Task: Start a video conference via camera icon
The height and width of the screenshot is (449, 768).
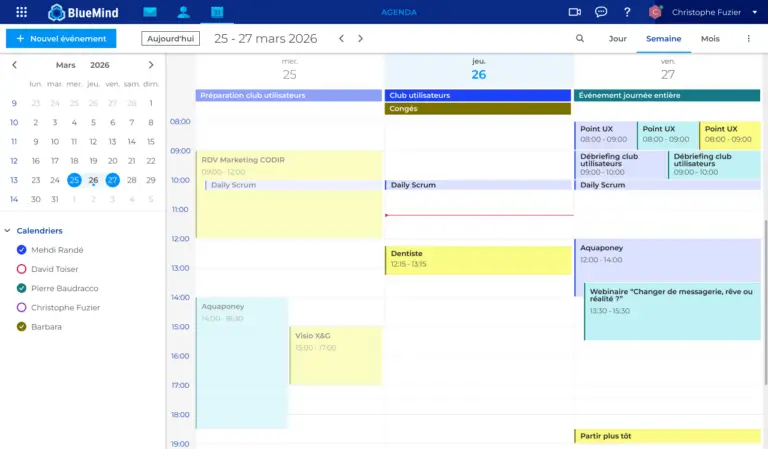Action: click(x=575, y=12)
